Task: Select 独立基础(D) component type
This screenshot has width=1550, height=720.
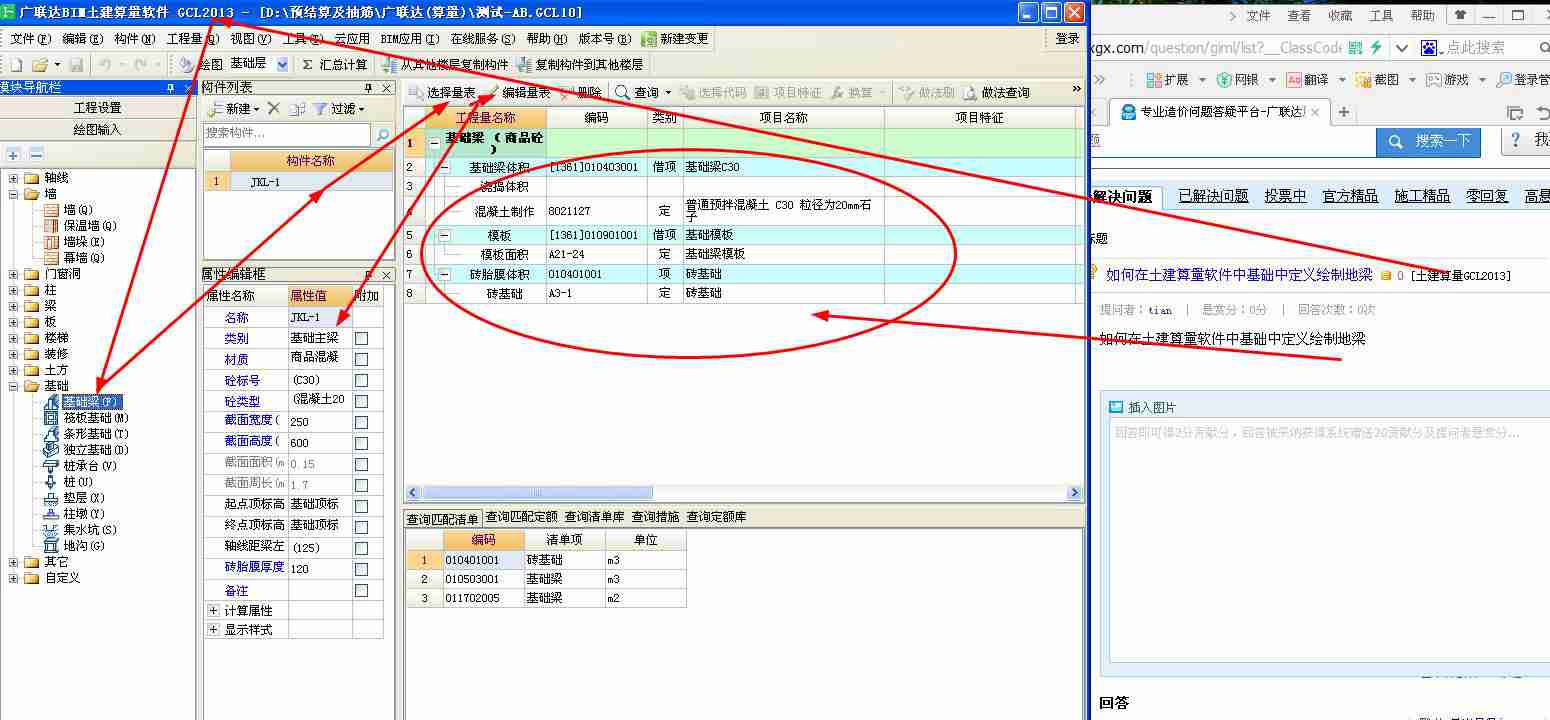Action: [x=96, y=450]
